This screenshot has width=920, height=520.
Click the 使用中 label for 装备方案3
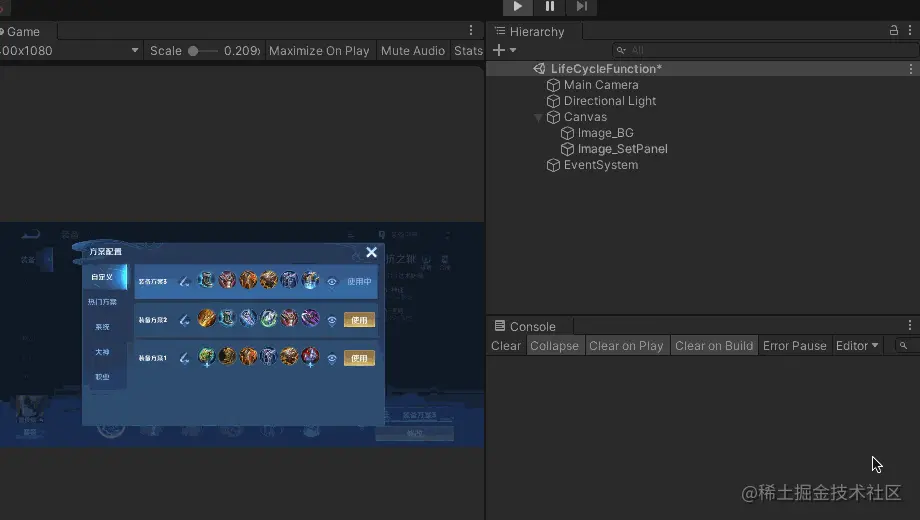point(359,282)
